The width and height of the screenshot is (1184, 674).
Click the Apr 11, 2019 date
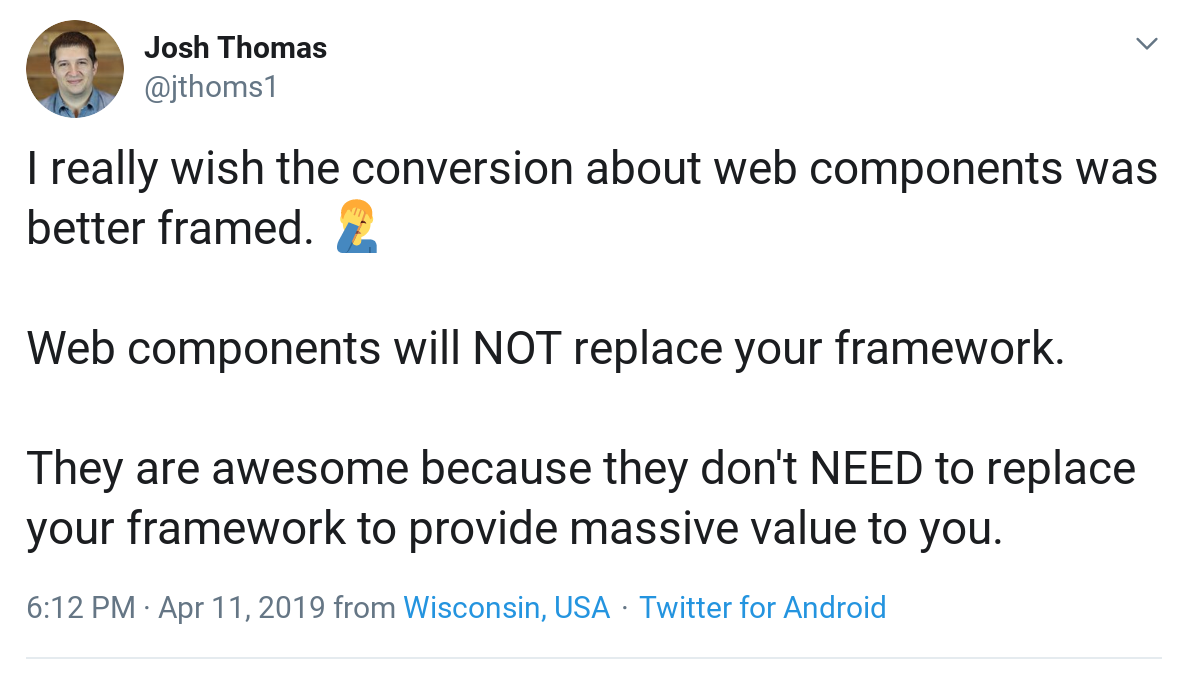(x=242, y=608)
